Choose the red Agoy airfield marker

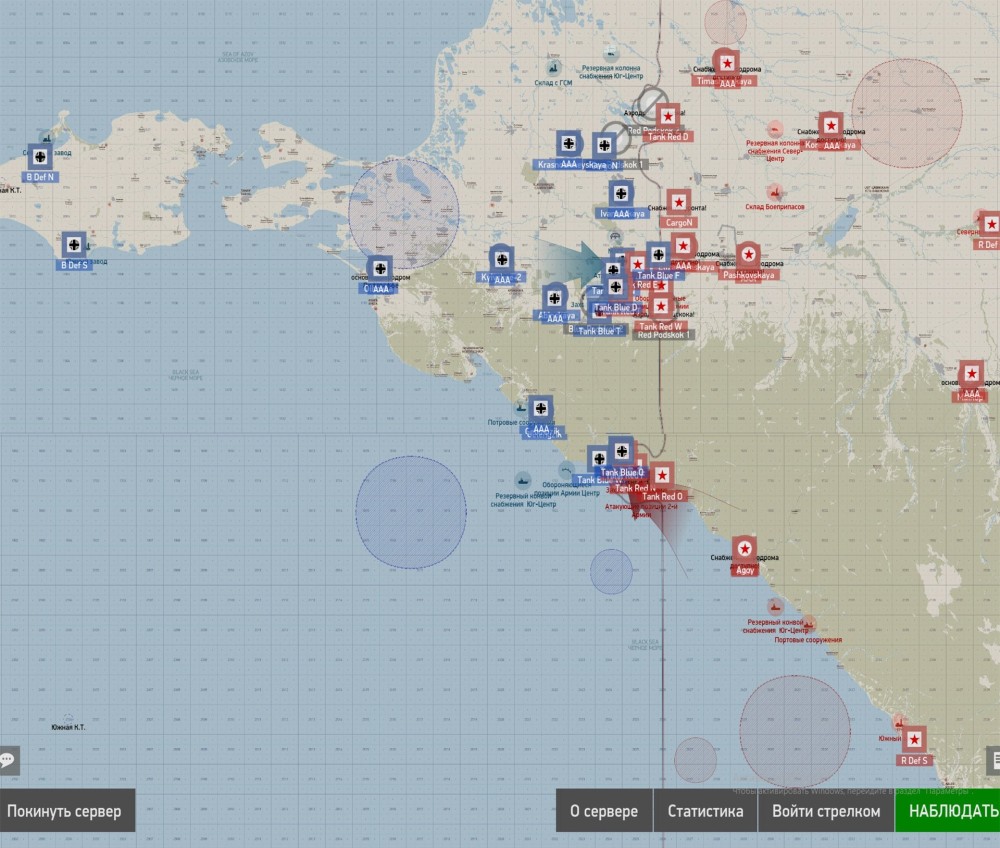(x=744, y=549)
